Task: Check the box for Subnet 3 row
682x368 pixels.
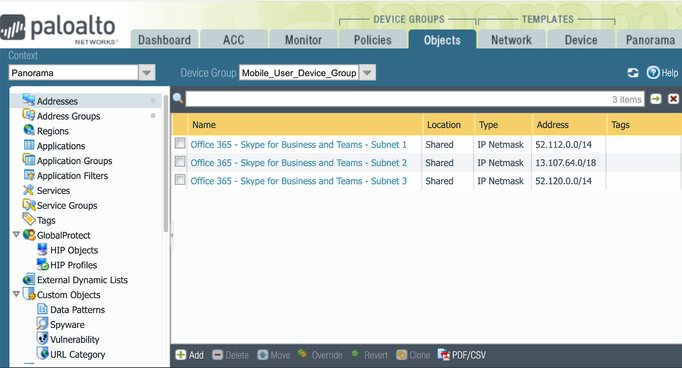Action: [x=180, y=180]
